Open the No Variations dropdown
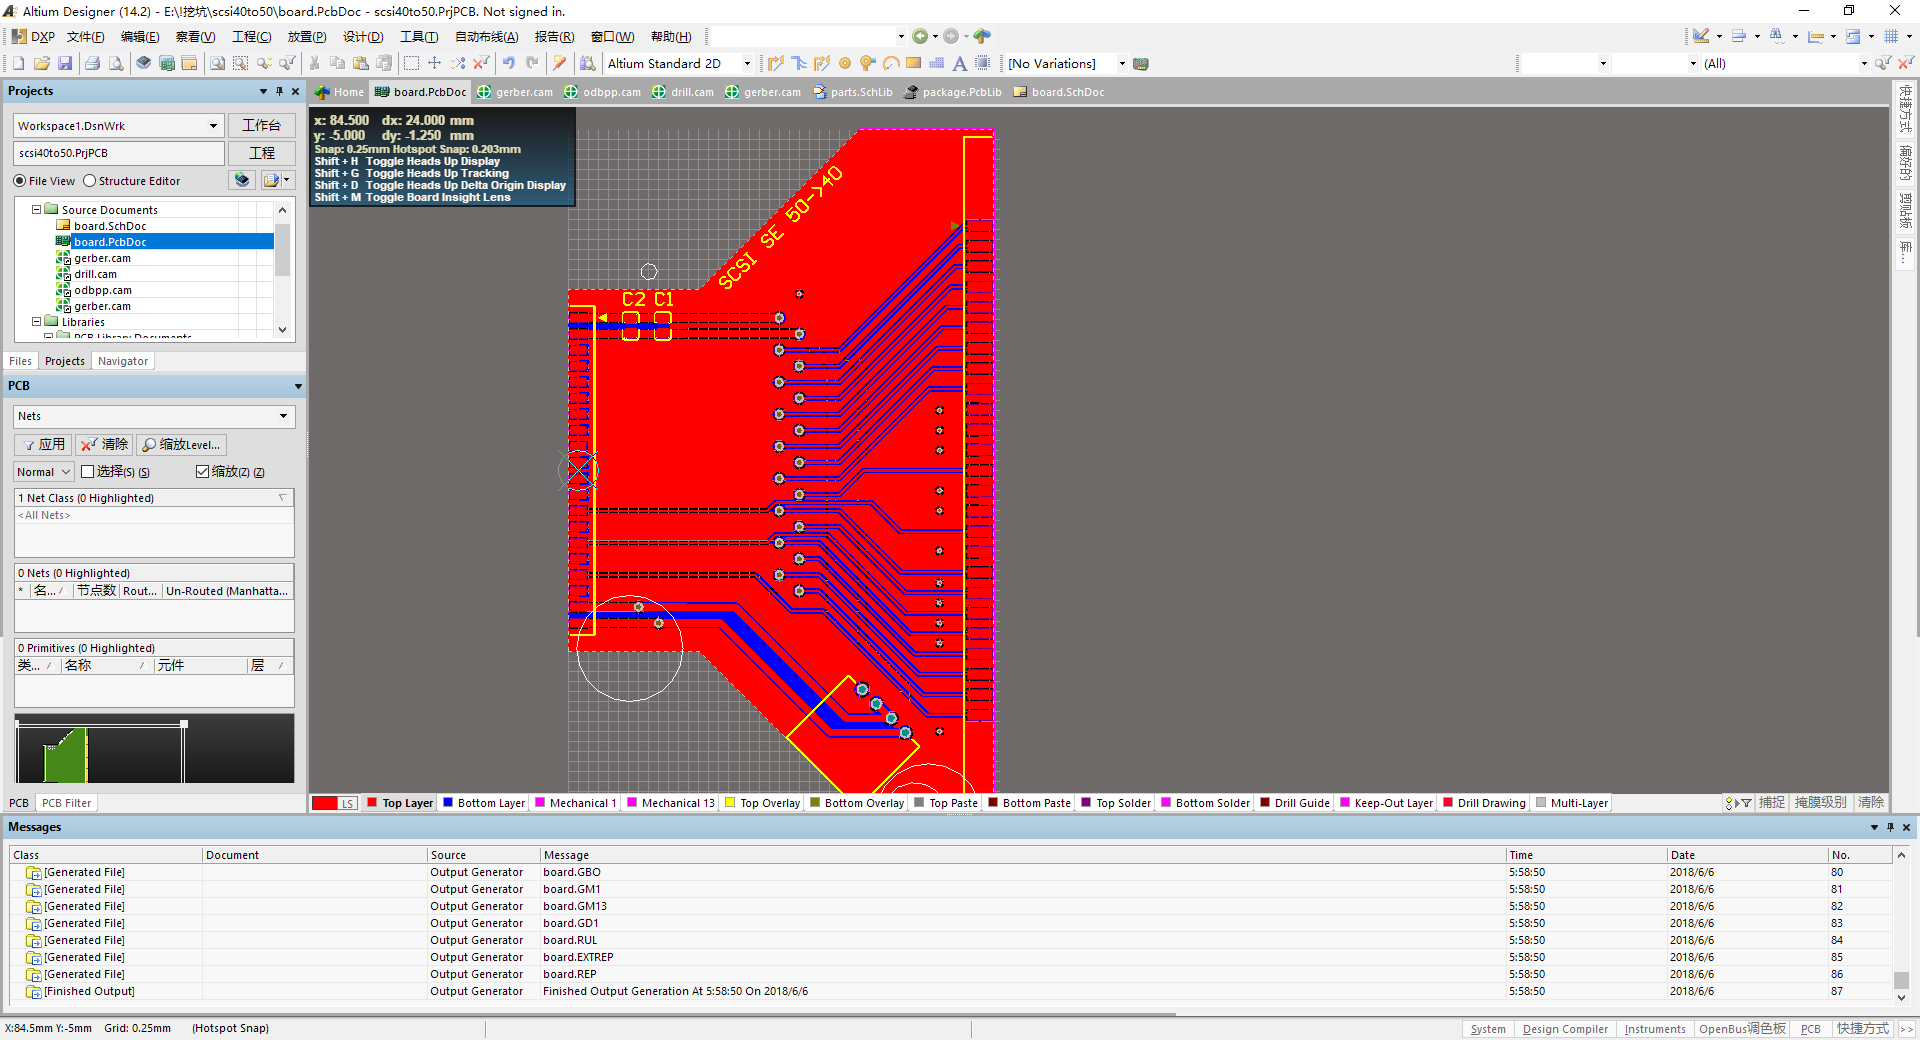Screen dimensions: 1920x1040 pyautogui.click(x=1122, y=63)
